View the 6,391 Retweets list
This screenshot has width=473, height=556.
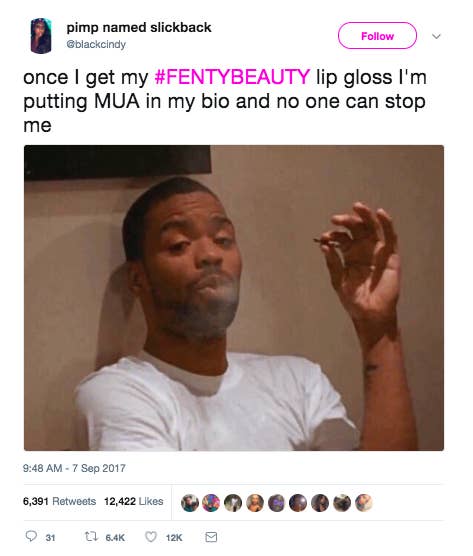[x=59, y=501]
